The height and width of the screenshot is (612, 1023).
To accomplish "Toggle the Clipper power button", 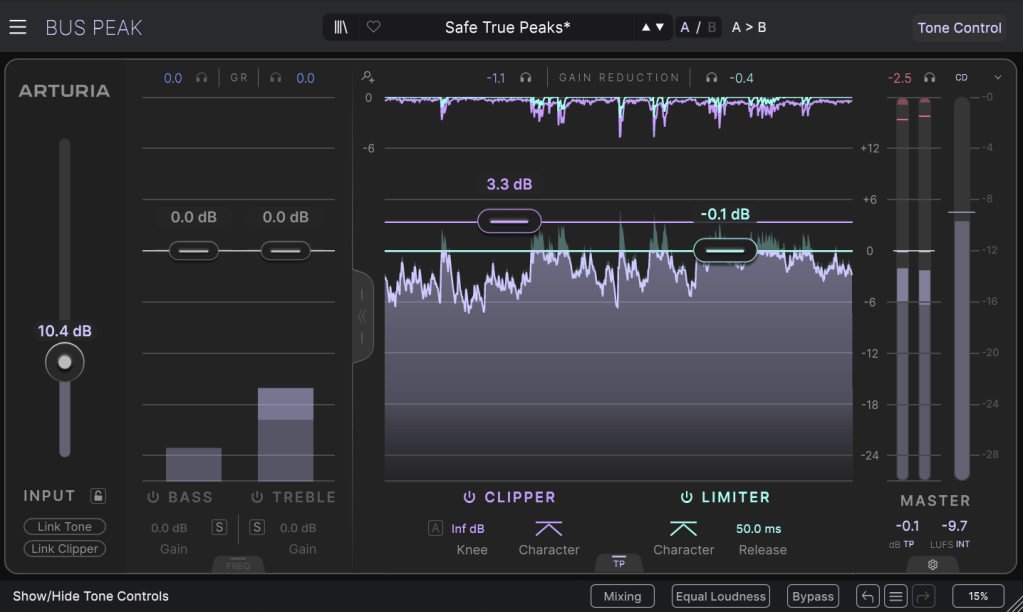I will click(x=469, y=497).
